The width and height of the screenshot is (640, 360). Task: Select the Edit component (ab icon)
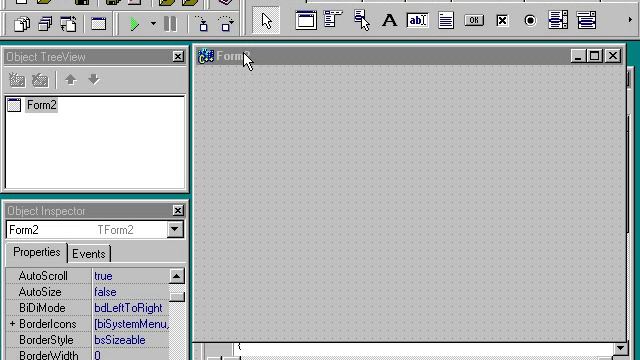pos(417,20)
